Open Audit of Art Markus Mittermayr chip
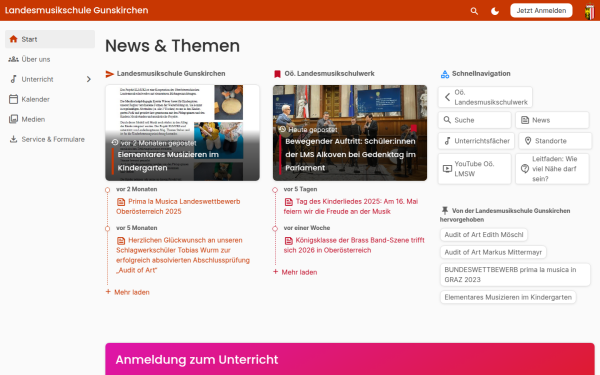This screenshot has width=600, height=375. click(x=493, y=252)
